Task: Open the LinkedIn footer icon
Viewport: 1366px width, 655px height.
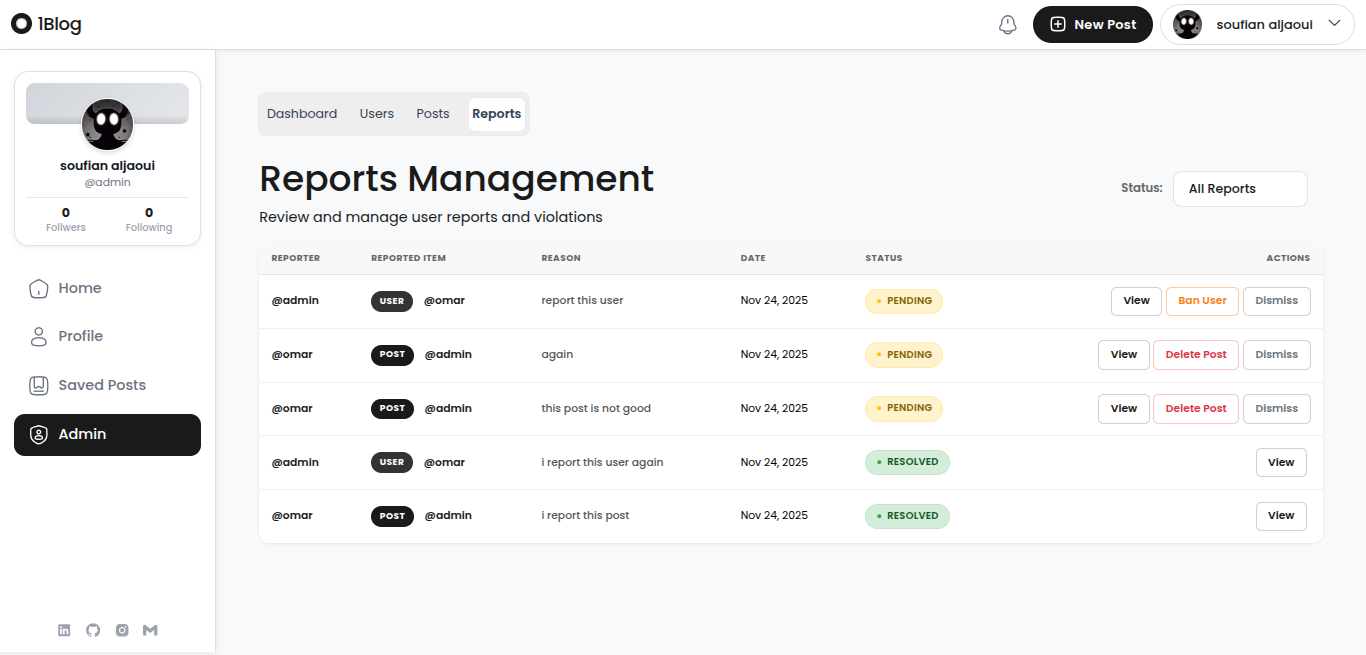Action: point(64,630)
